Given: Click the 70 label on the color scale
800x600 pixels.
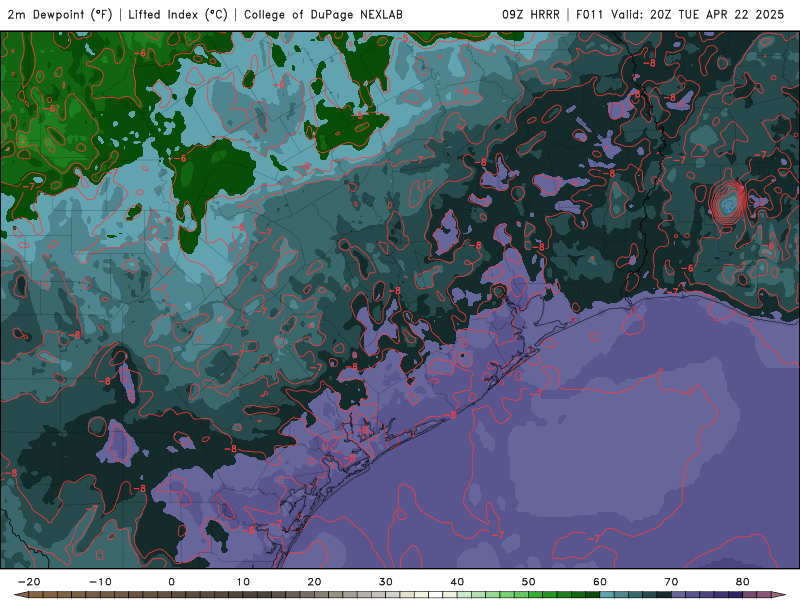Looking at the screenshot, I should point(671,582).
